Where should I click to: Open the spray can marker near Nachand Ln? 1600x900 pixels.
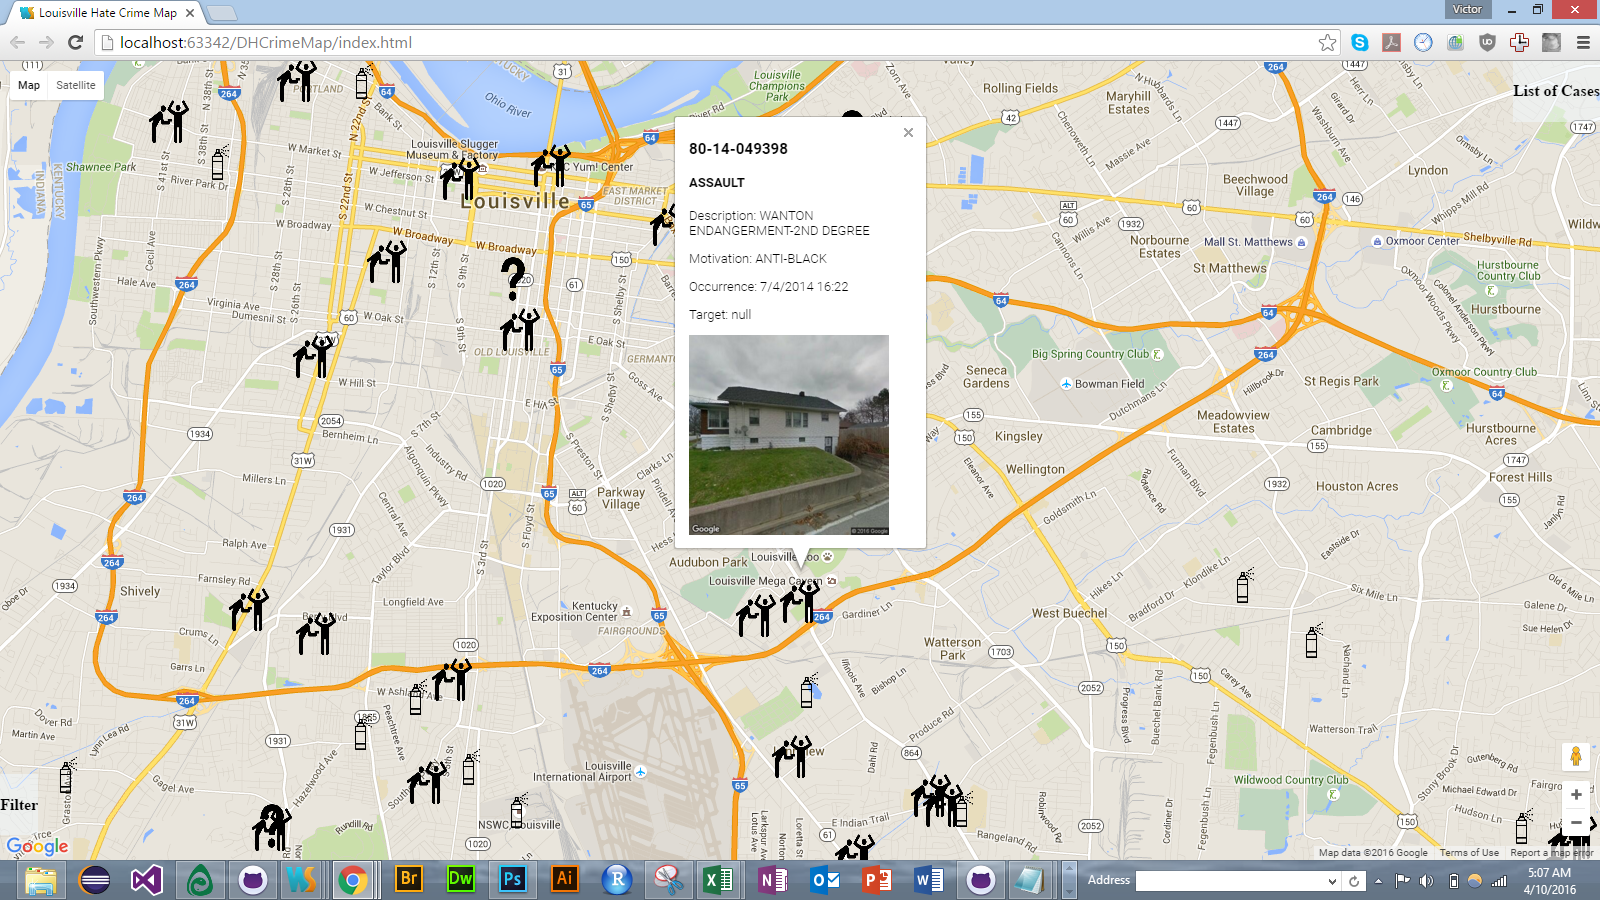1313,640
